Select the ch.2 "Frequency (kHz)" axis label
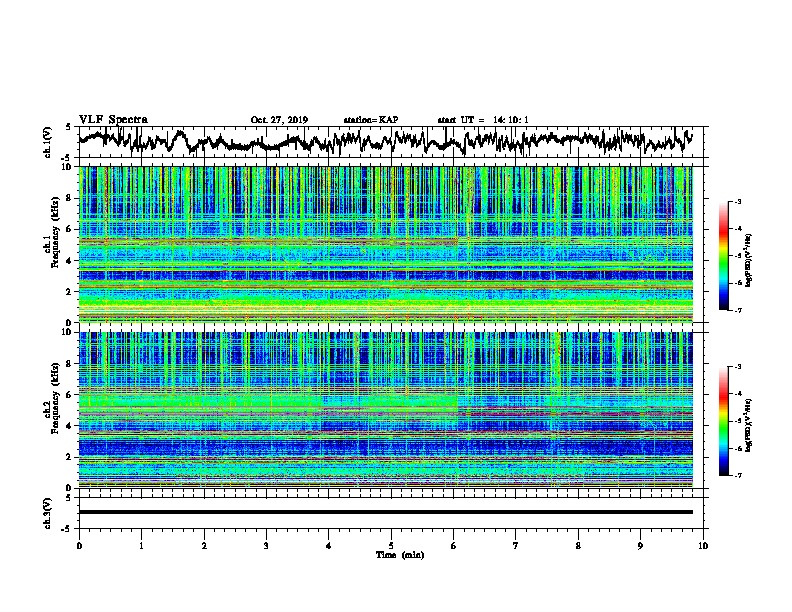The height and width of the screenshot is (612, 792). pyautogui.click(x=56, y=397)
